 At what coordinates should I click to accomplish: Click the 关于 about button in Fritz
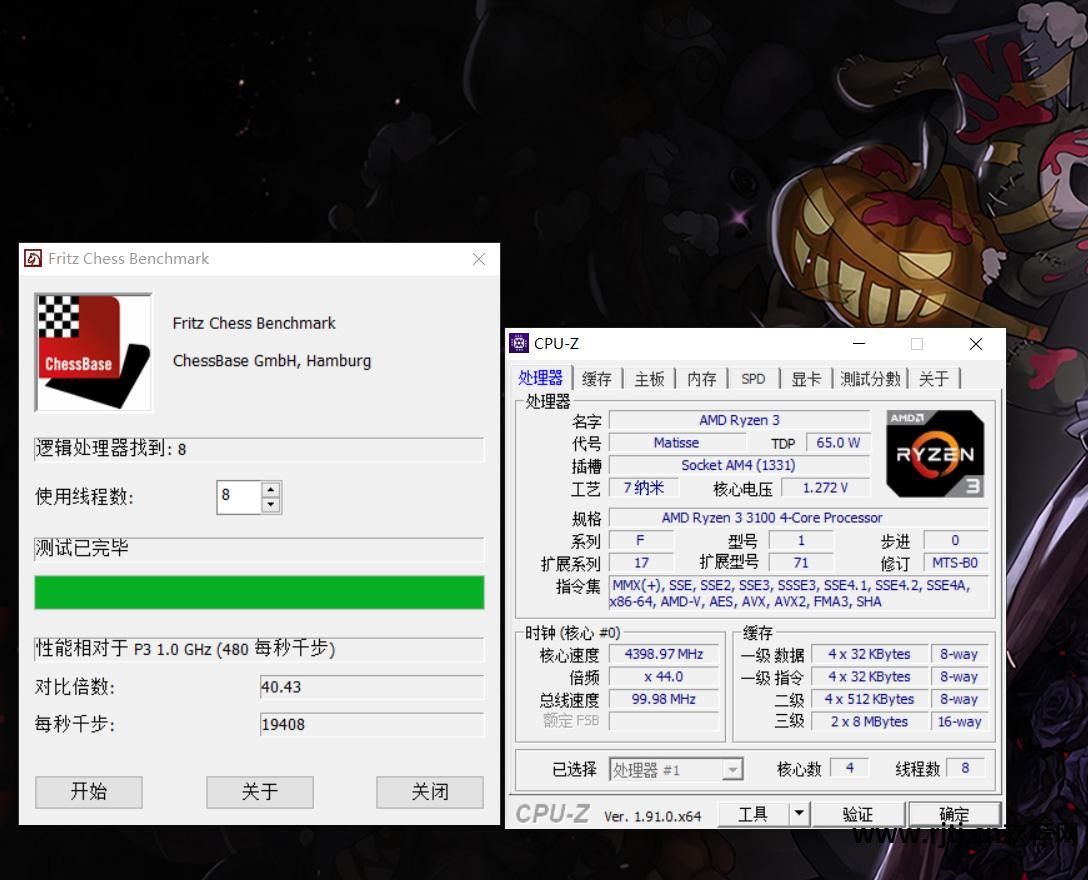click(x=260, y=792)
